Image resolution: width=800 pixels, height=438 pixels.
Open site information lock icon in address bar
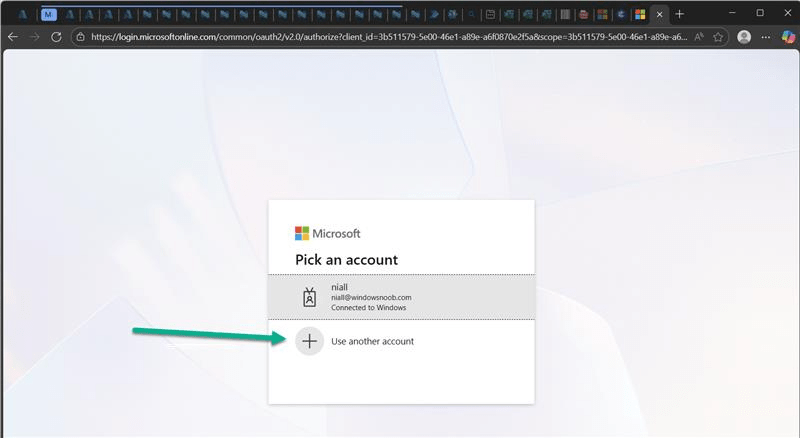point(81,36)
